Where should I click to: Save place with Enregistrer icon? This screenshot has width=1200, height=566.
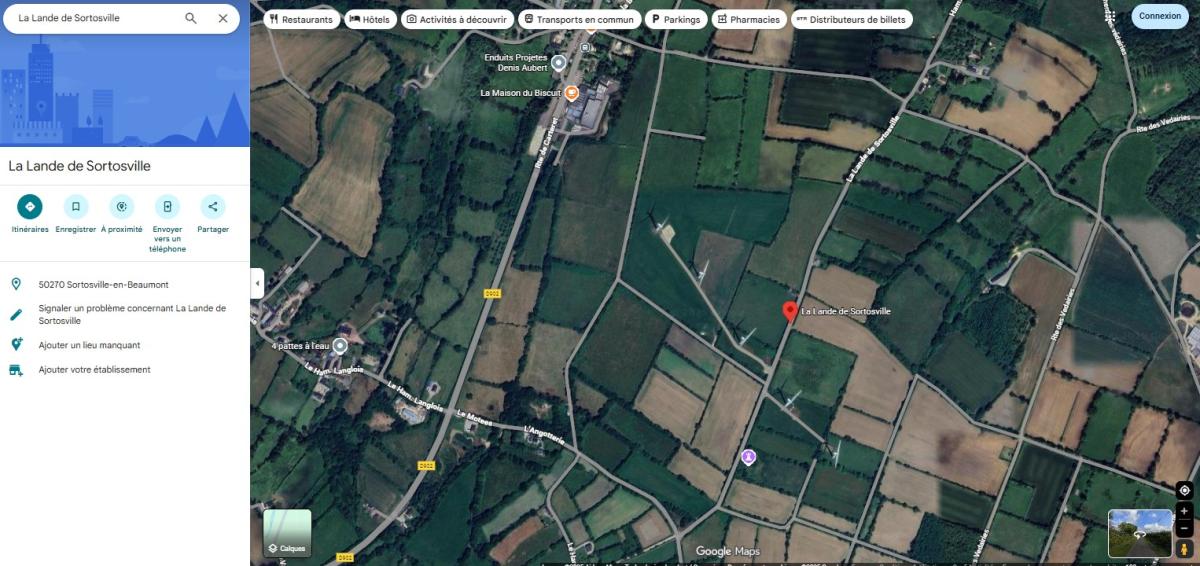pos(76,207)
